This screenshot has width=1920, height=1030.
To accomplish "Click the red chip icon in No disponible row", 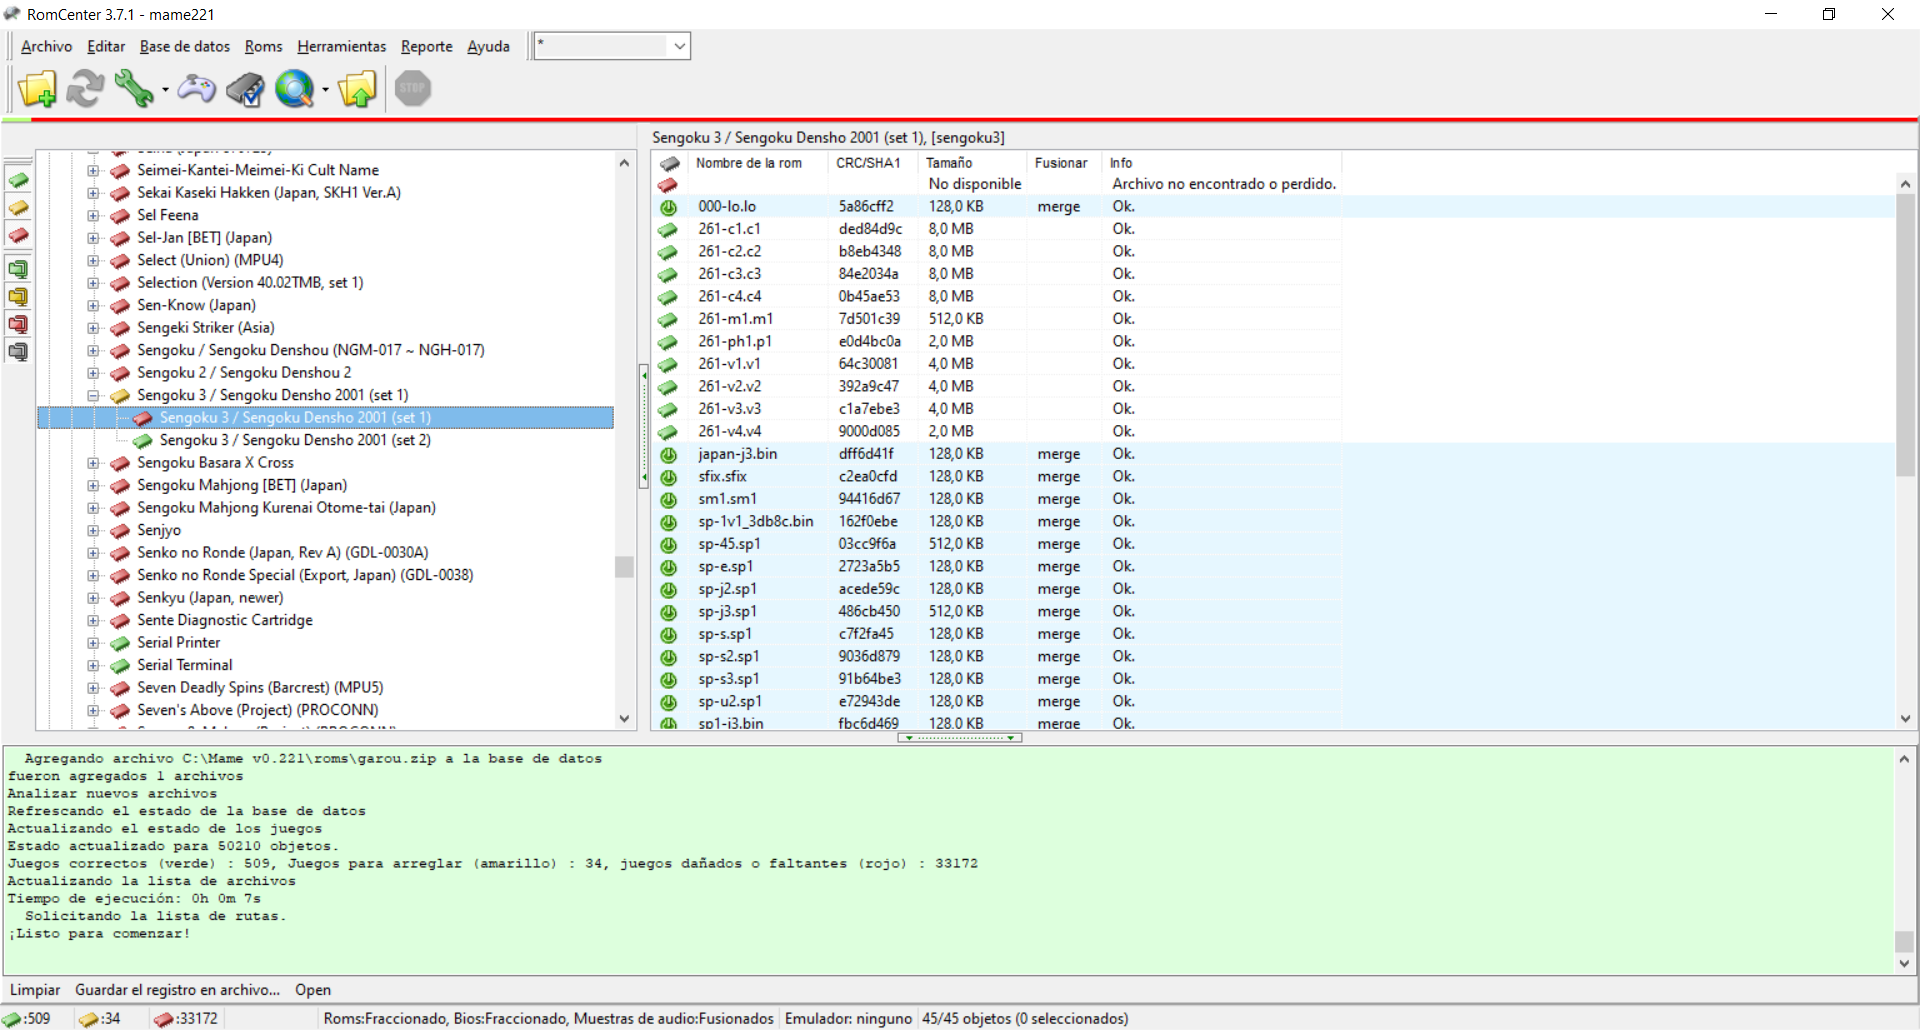I will 668,185.
